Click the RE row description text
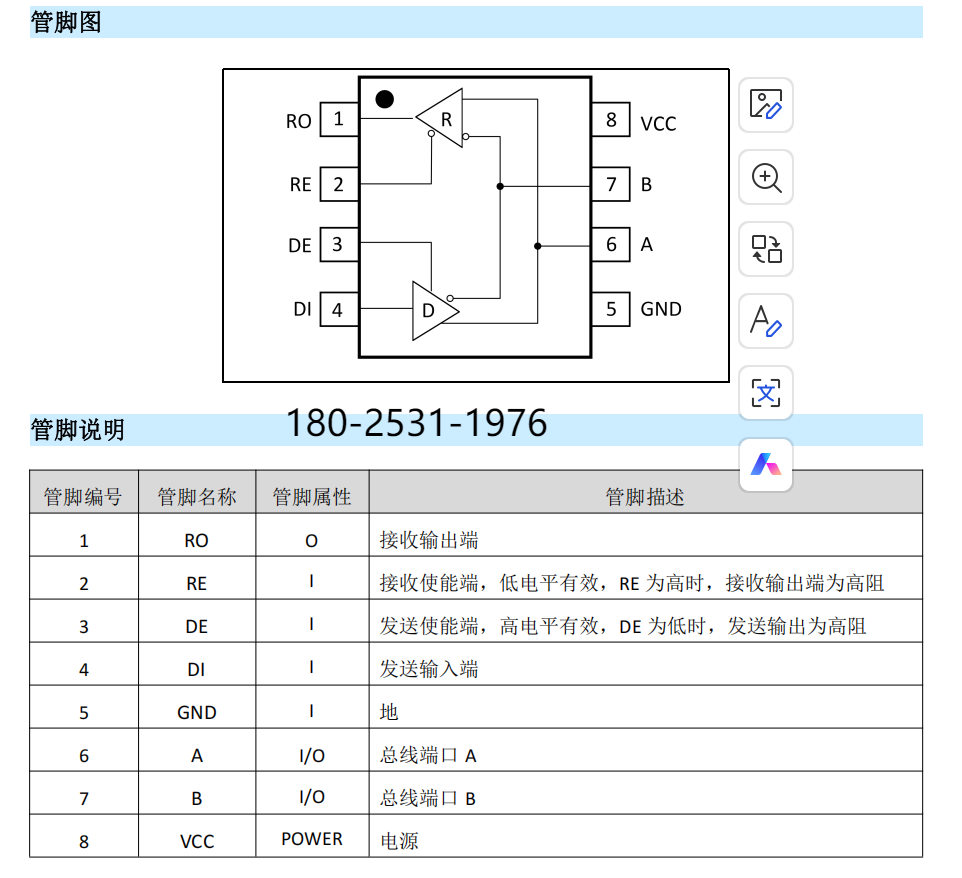962x878 pixels. [632, 583]
